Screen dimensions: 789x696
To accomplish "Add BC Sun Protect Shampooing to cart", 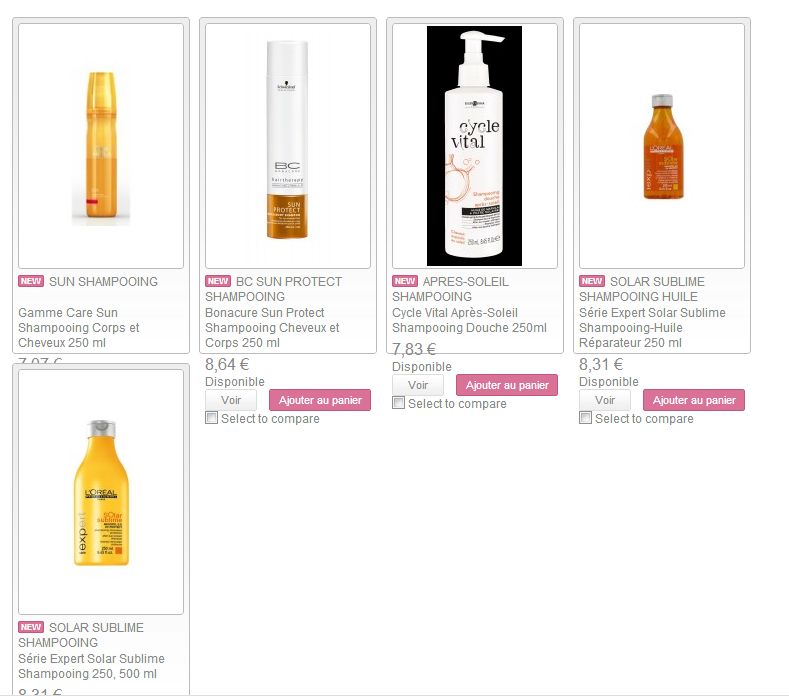I will (320, 400).
